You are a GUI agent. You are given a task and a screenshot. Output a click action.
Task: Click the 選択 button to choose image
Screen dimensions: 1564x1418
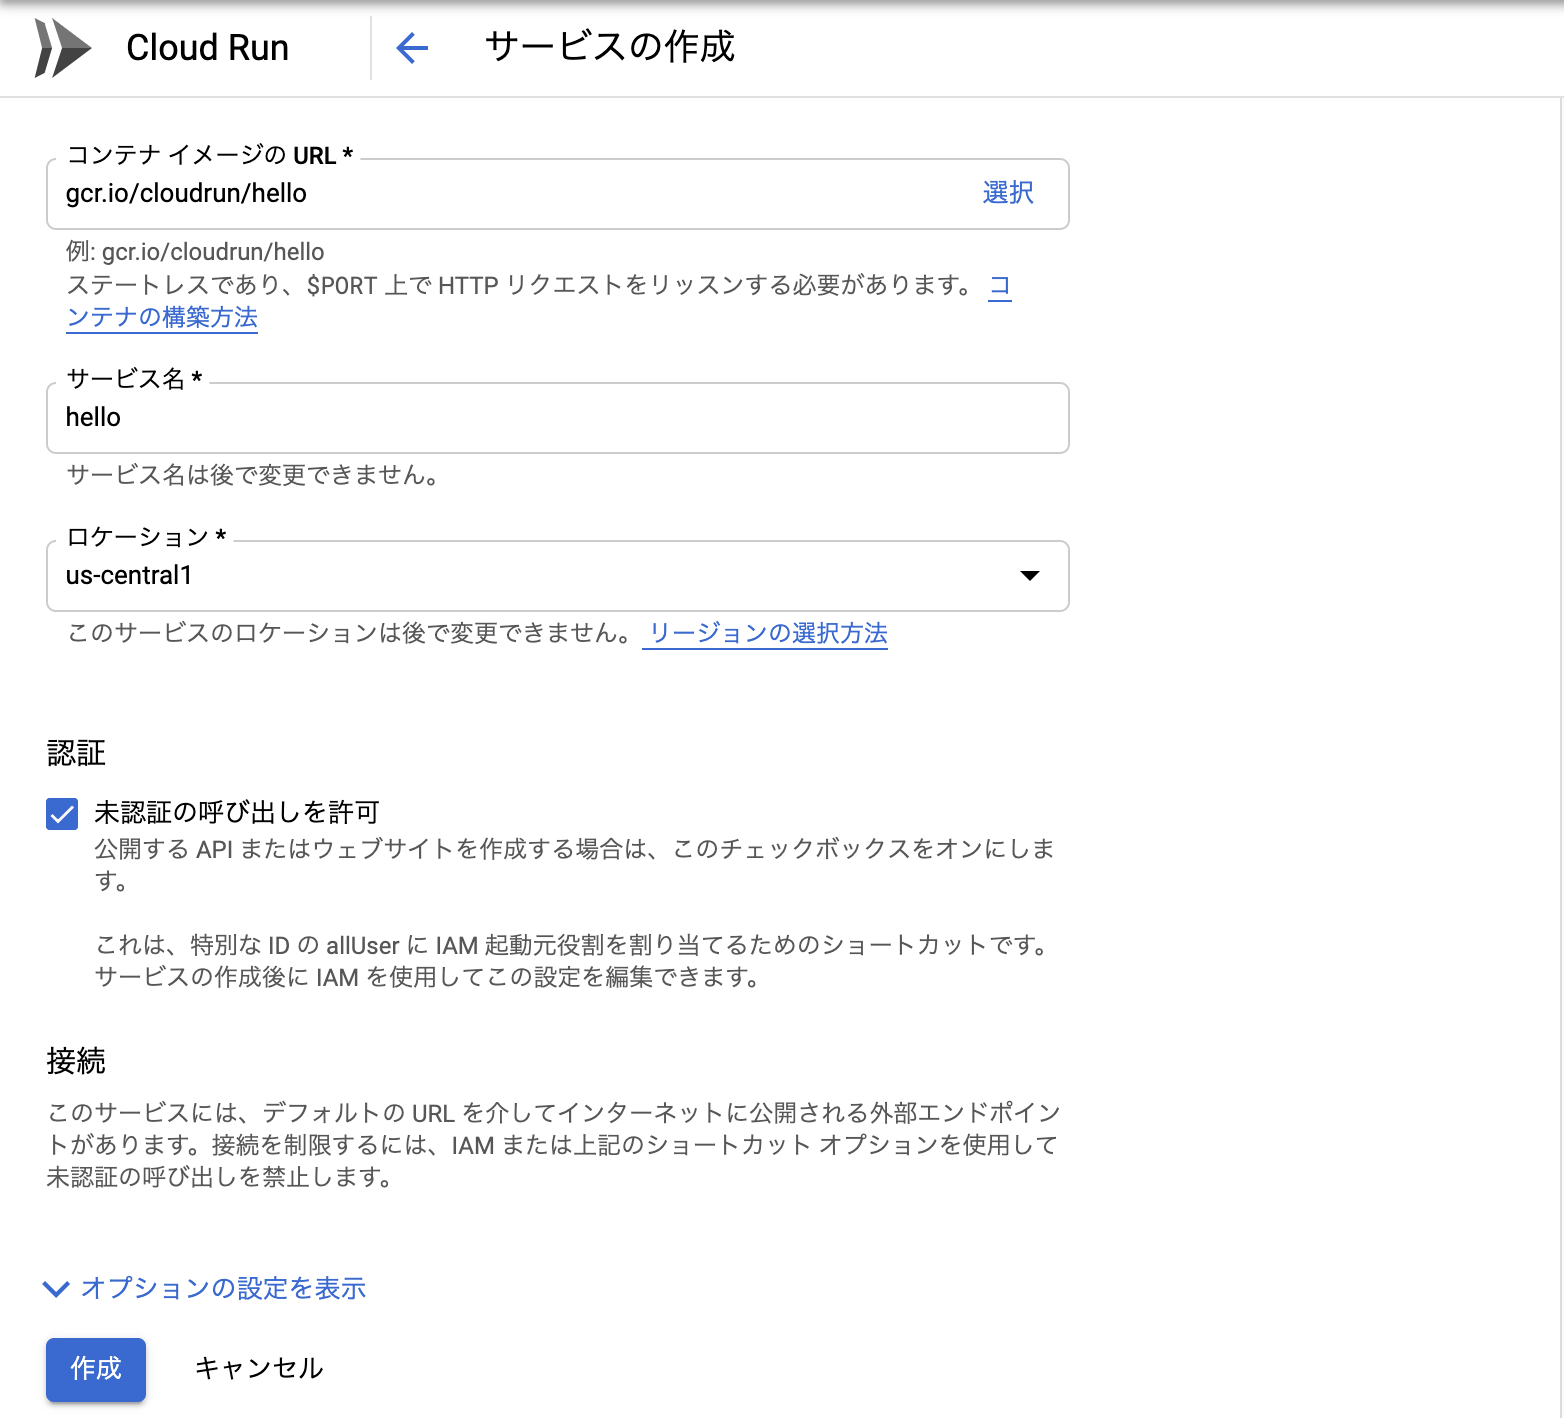click(x=1008, y=193)
